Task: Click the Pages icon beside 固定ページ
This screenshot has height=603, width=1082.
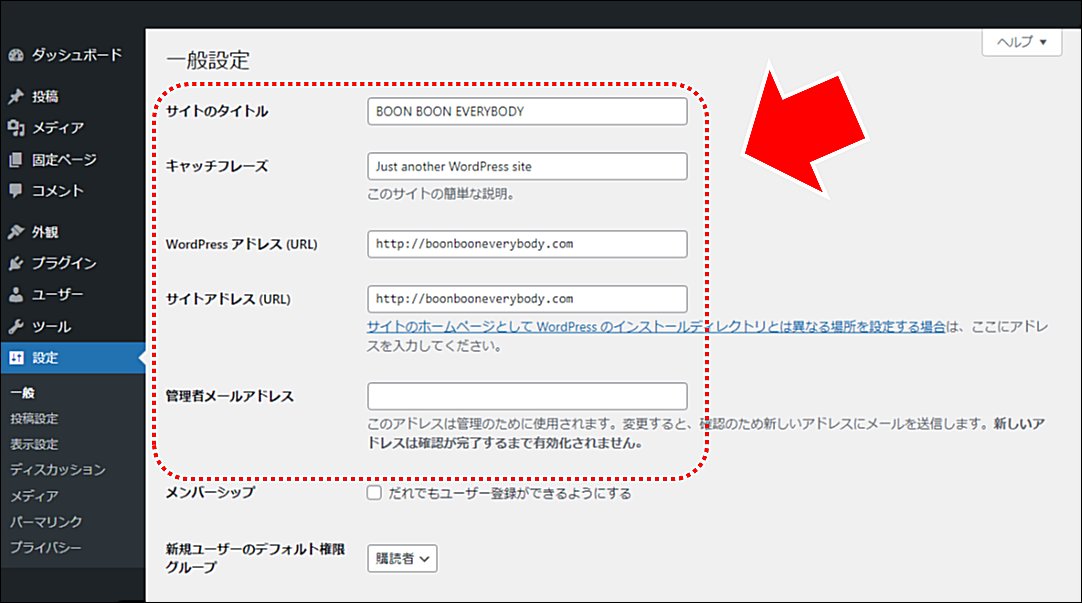Action: pyautogui.click(x=16, y=159)
